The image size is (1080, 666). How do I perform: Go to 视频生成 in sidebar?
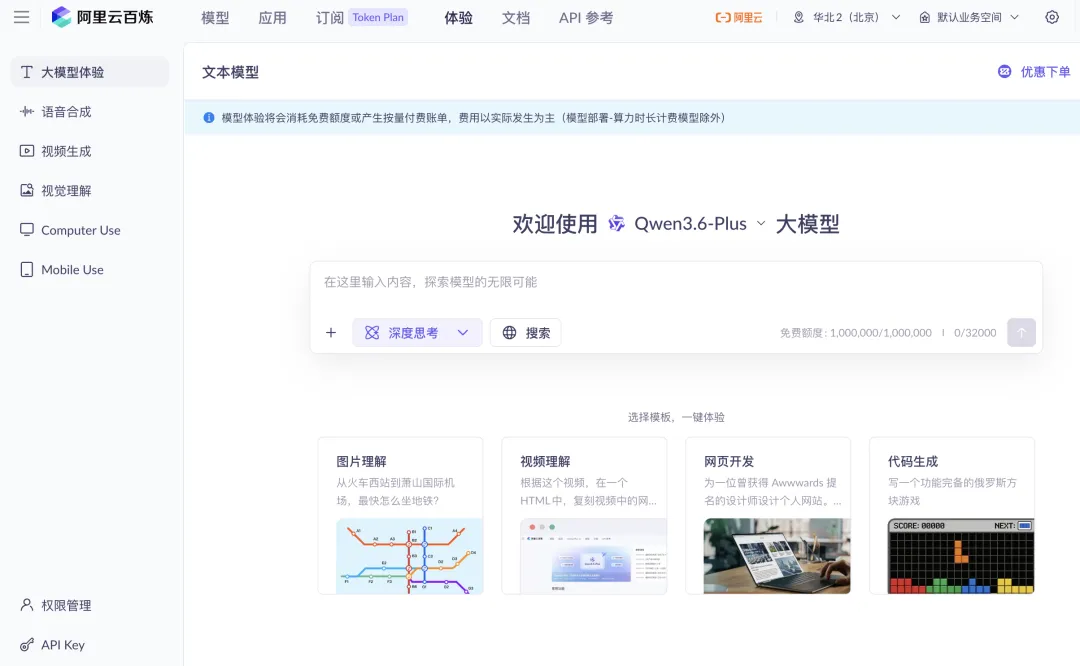[90, 151]
